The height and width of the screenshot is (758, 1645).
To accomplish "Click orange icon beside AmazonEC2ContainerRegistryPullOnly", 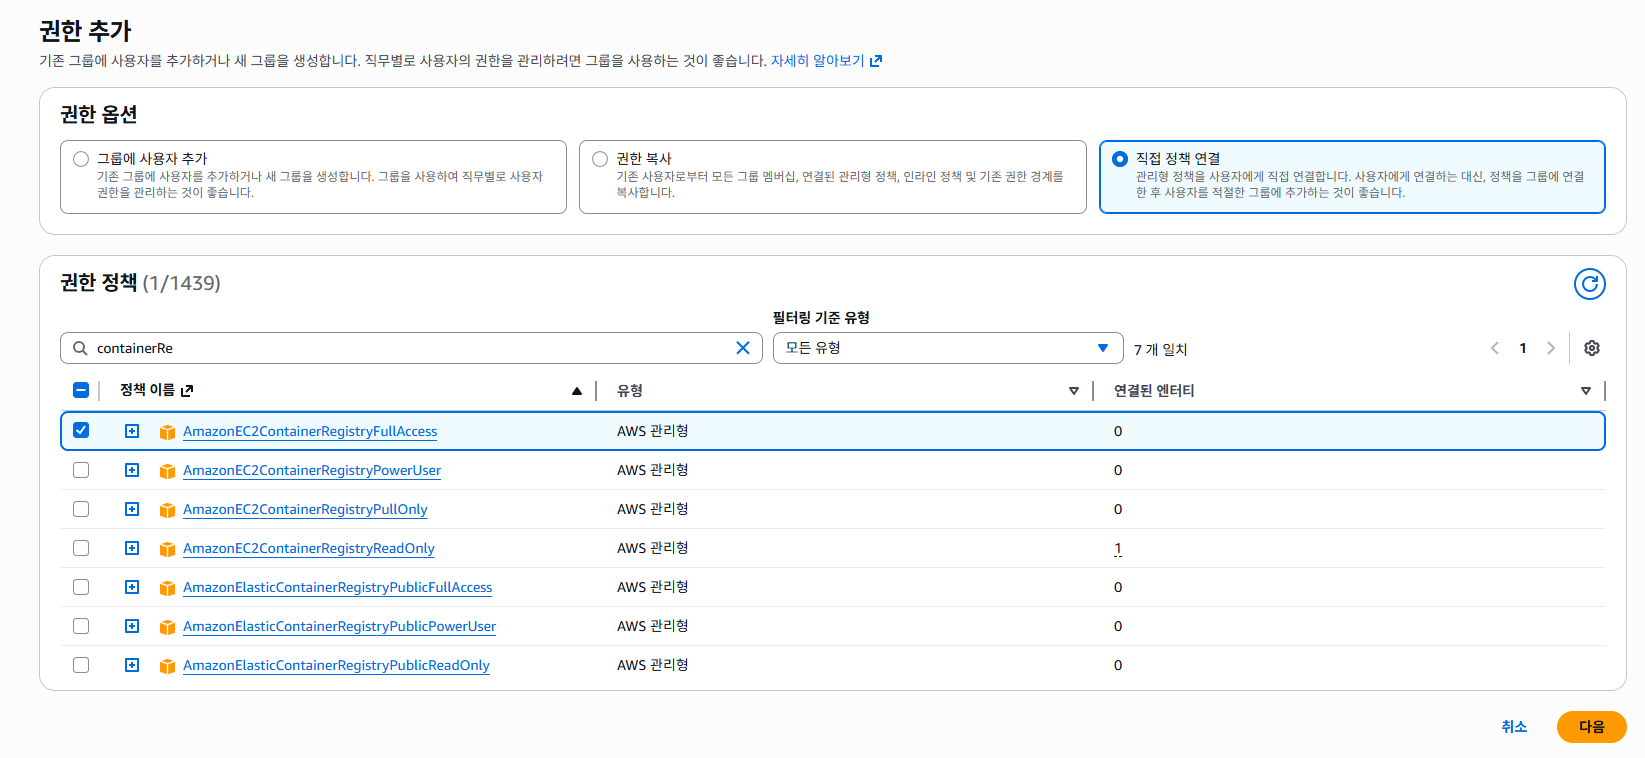I will click(x=167, y=510).
